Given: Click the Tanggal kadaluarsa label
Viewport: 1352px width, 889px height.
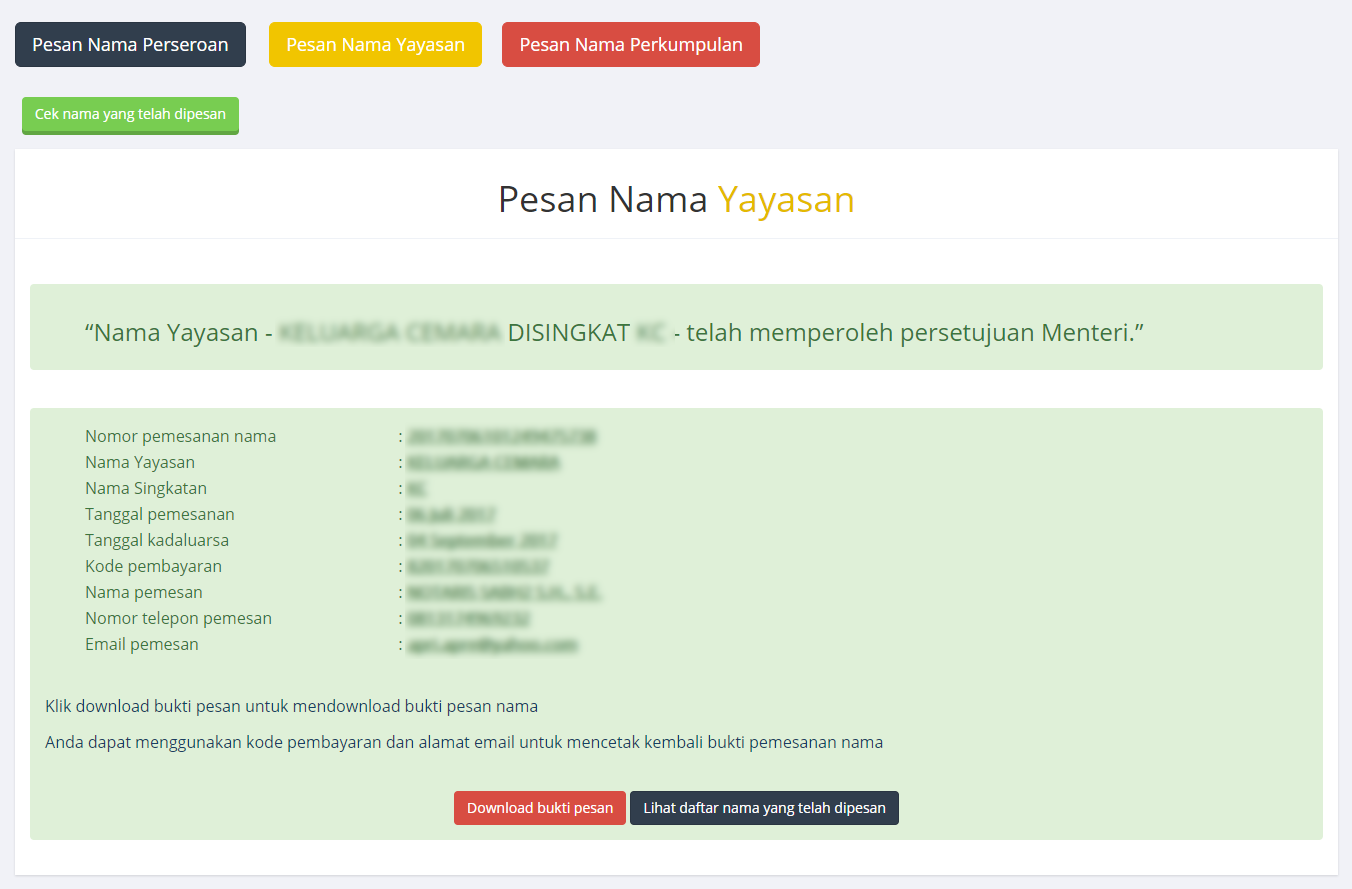Looking at the screenshot, I should tap(157, 540).
